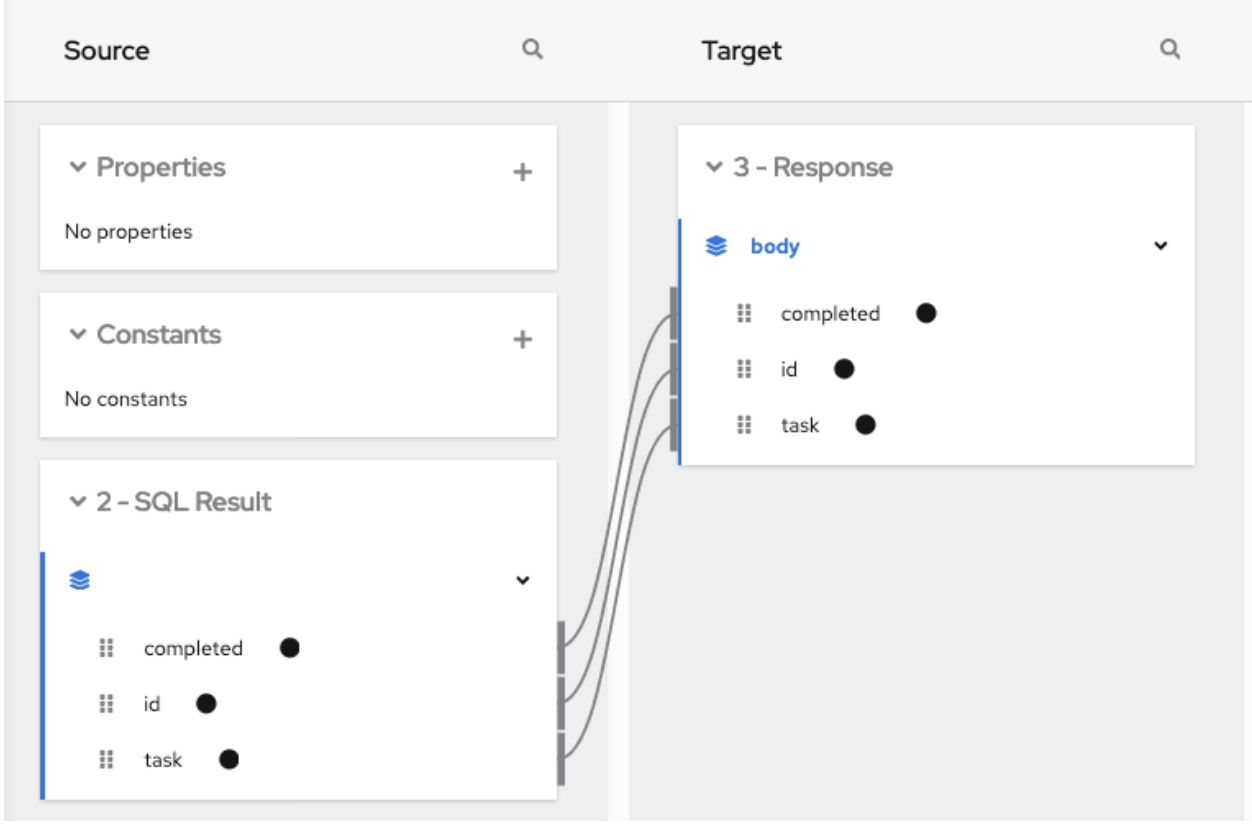Select the target id field

(789, 369)
